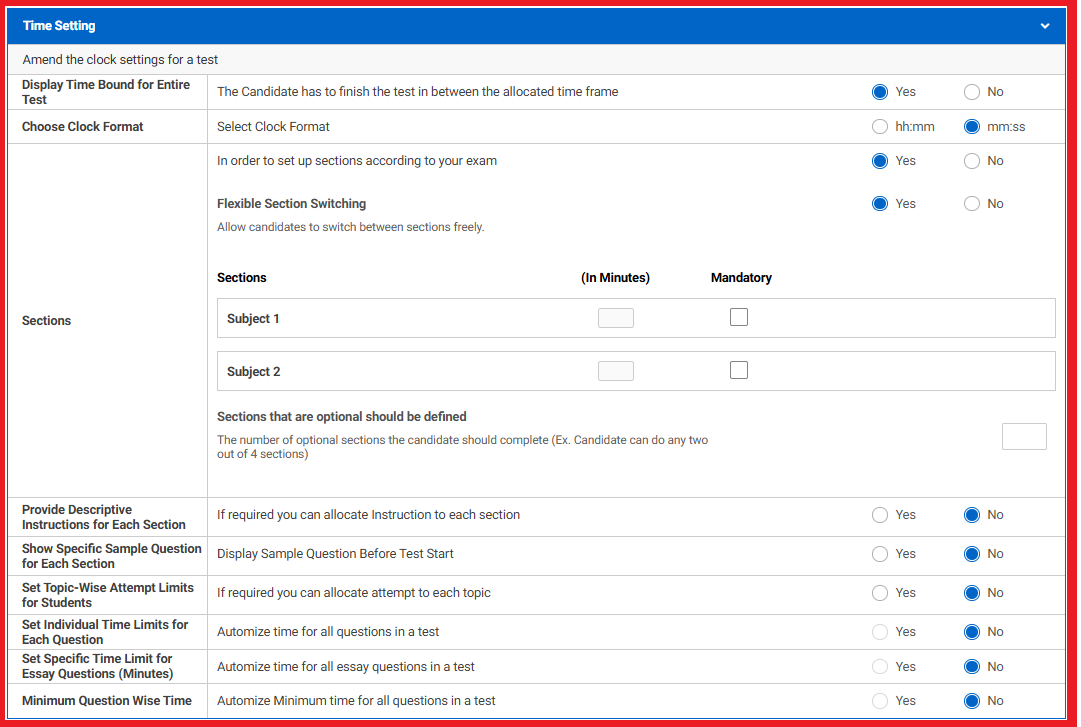
Task: Click the Time Setting header bar
Action: 500,26
